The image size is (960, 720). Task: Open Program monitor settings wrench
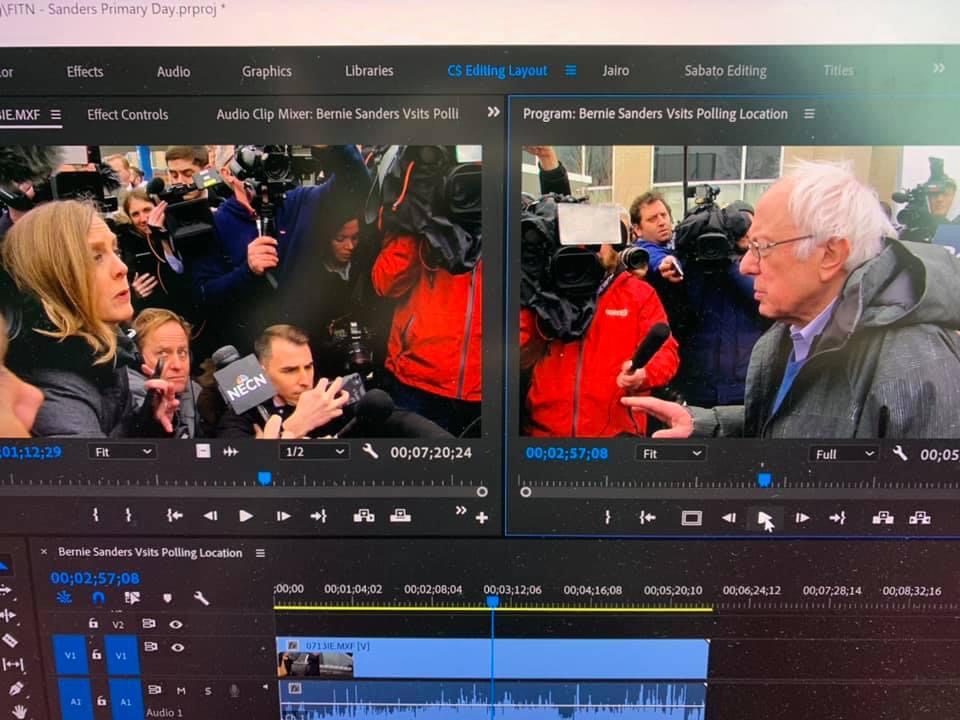[899, 453]
